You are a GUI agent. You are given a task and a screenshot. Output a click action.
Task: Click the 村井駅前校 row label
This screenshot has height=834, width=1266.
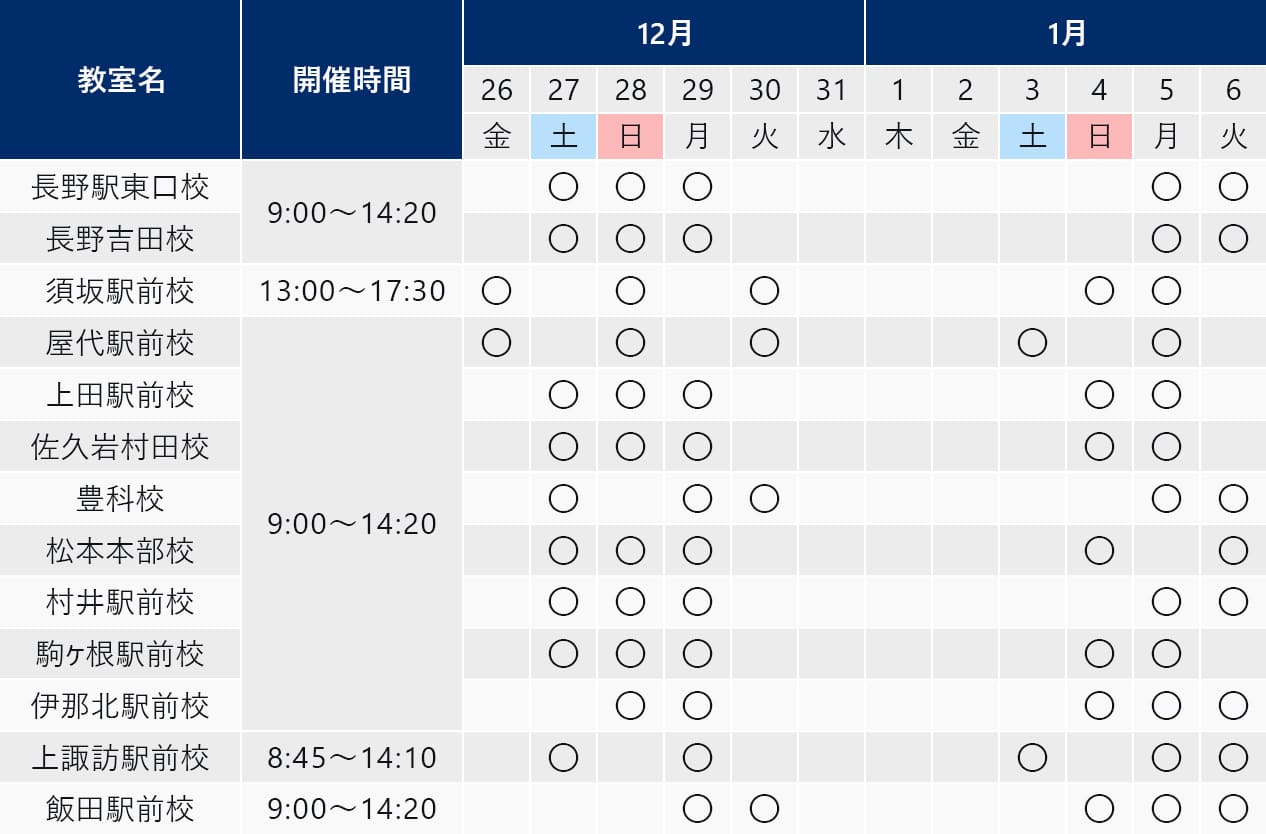coord(121,602)
